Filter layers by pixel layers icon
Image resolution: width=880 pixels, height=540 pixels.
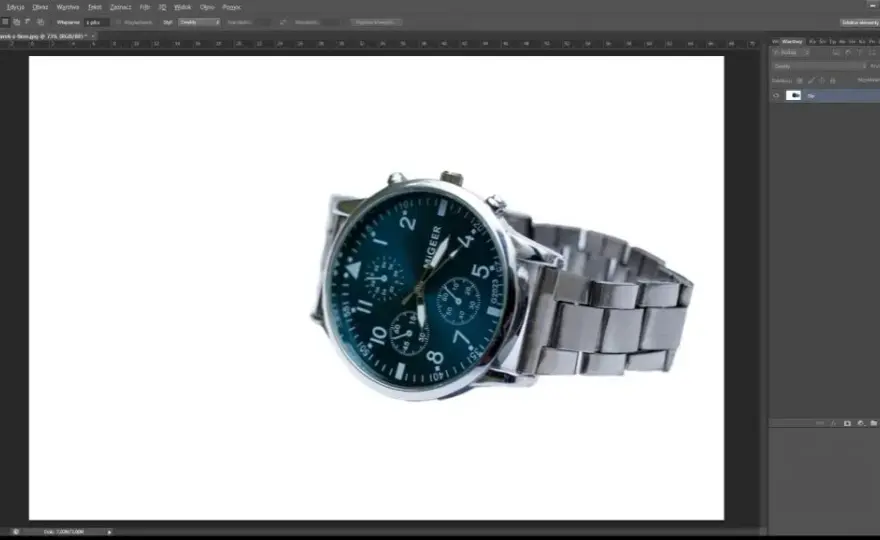[836, 53]
